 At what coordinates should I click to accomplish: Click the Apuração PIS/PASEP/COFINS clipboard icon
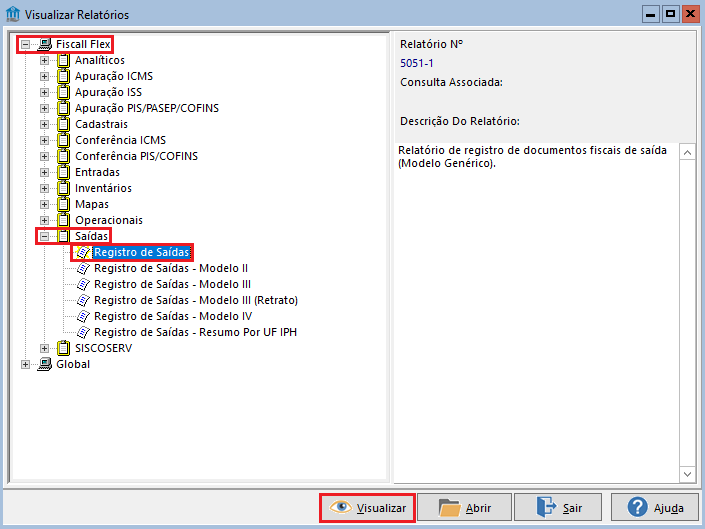tap(64, 108)
